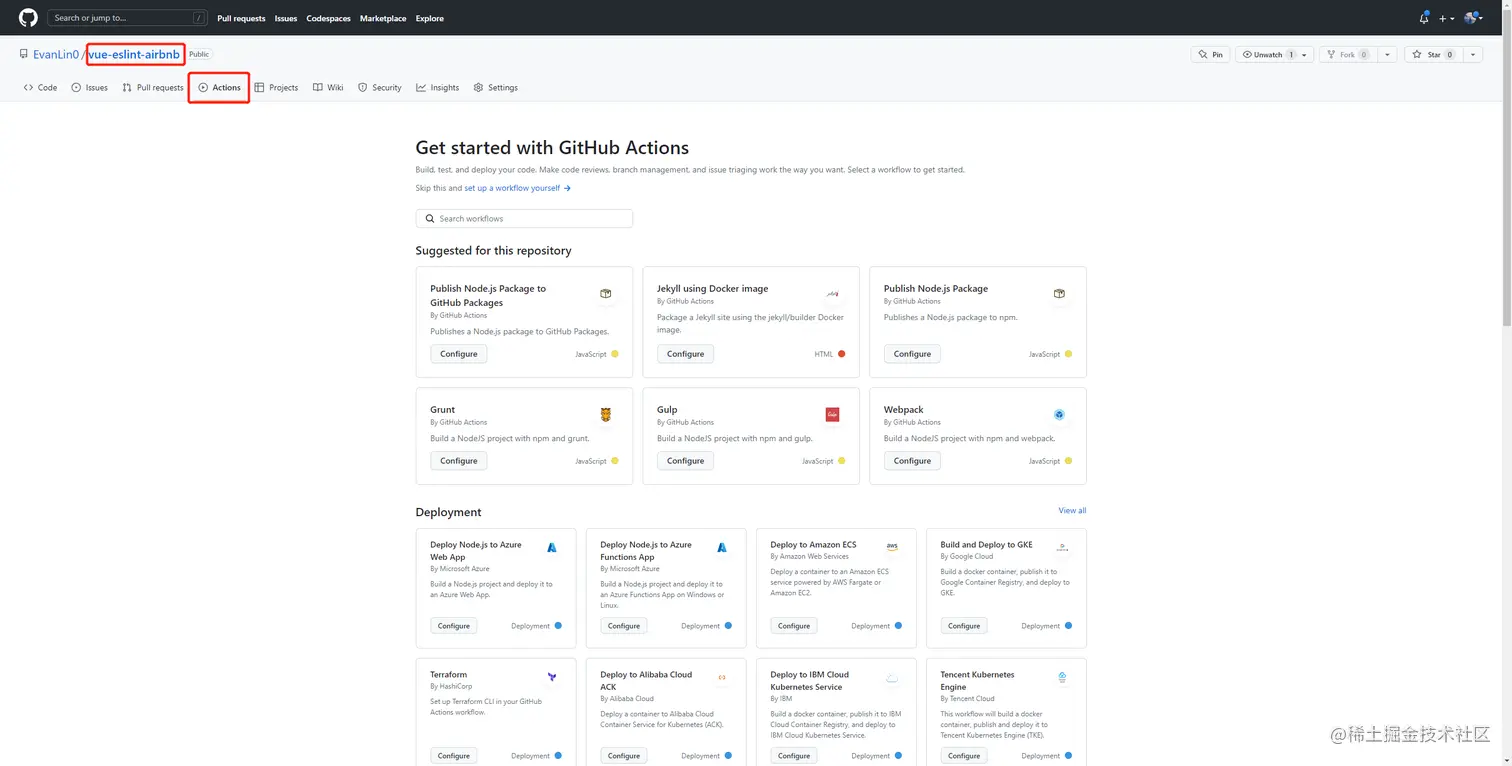Open the plus create-new dropdown
The width and height of the screenshot is (1512, 766).
pos(1446,18)
